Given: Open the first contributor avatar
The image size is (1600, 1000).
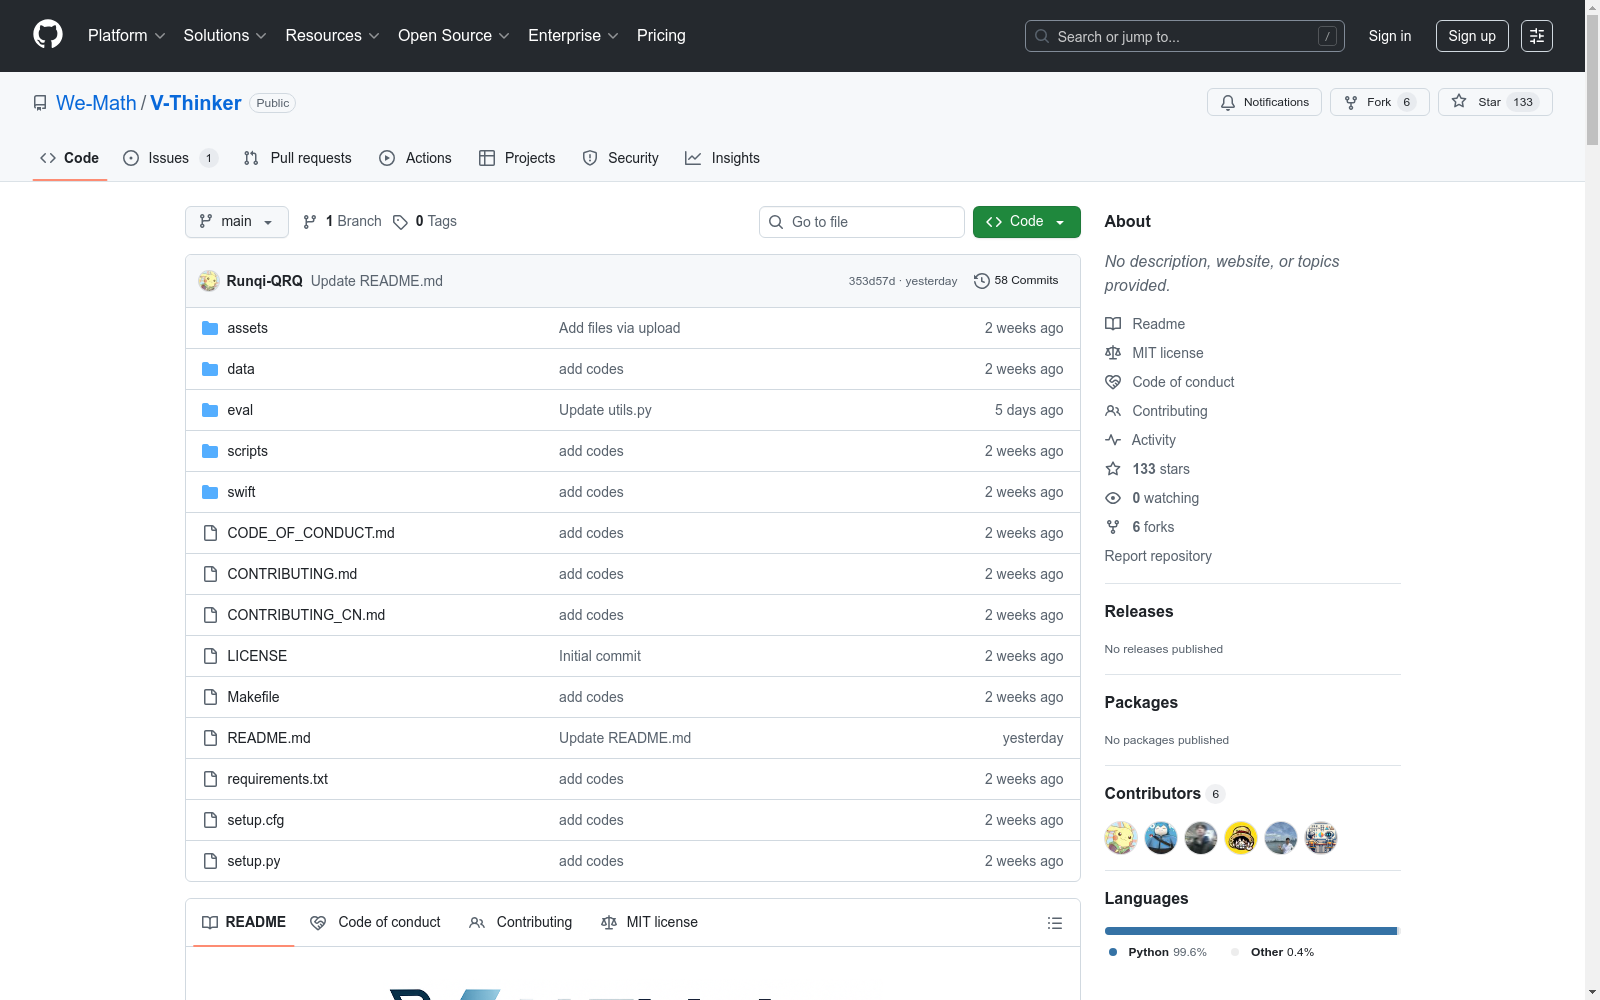Looking at the screenshot, I should point(1121,838).
